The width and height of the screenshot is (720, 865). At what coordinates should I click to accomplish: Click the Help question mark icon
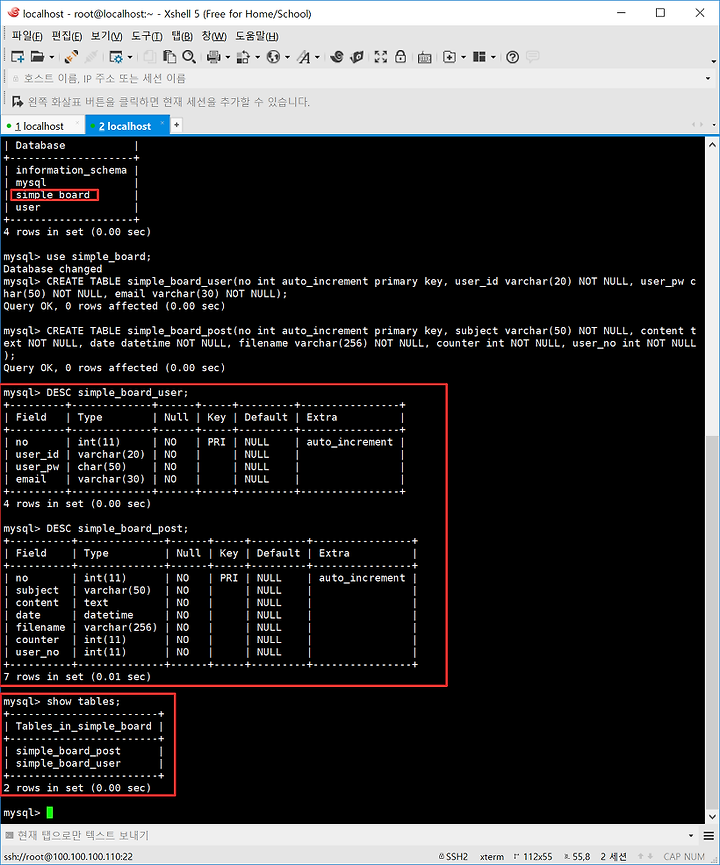click(x=513, y=57)
